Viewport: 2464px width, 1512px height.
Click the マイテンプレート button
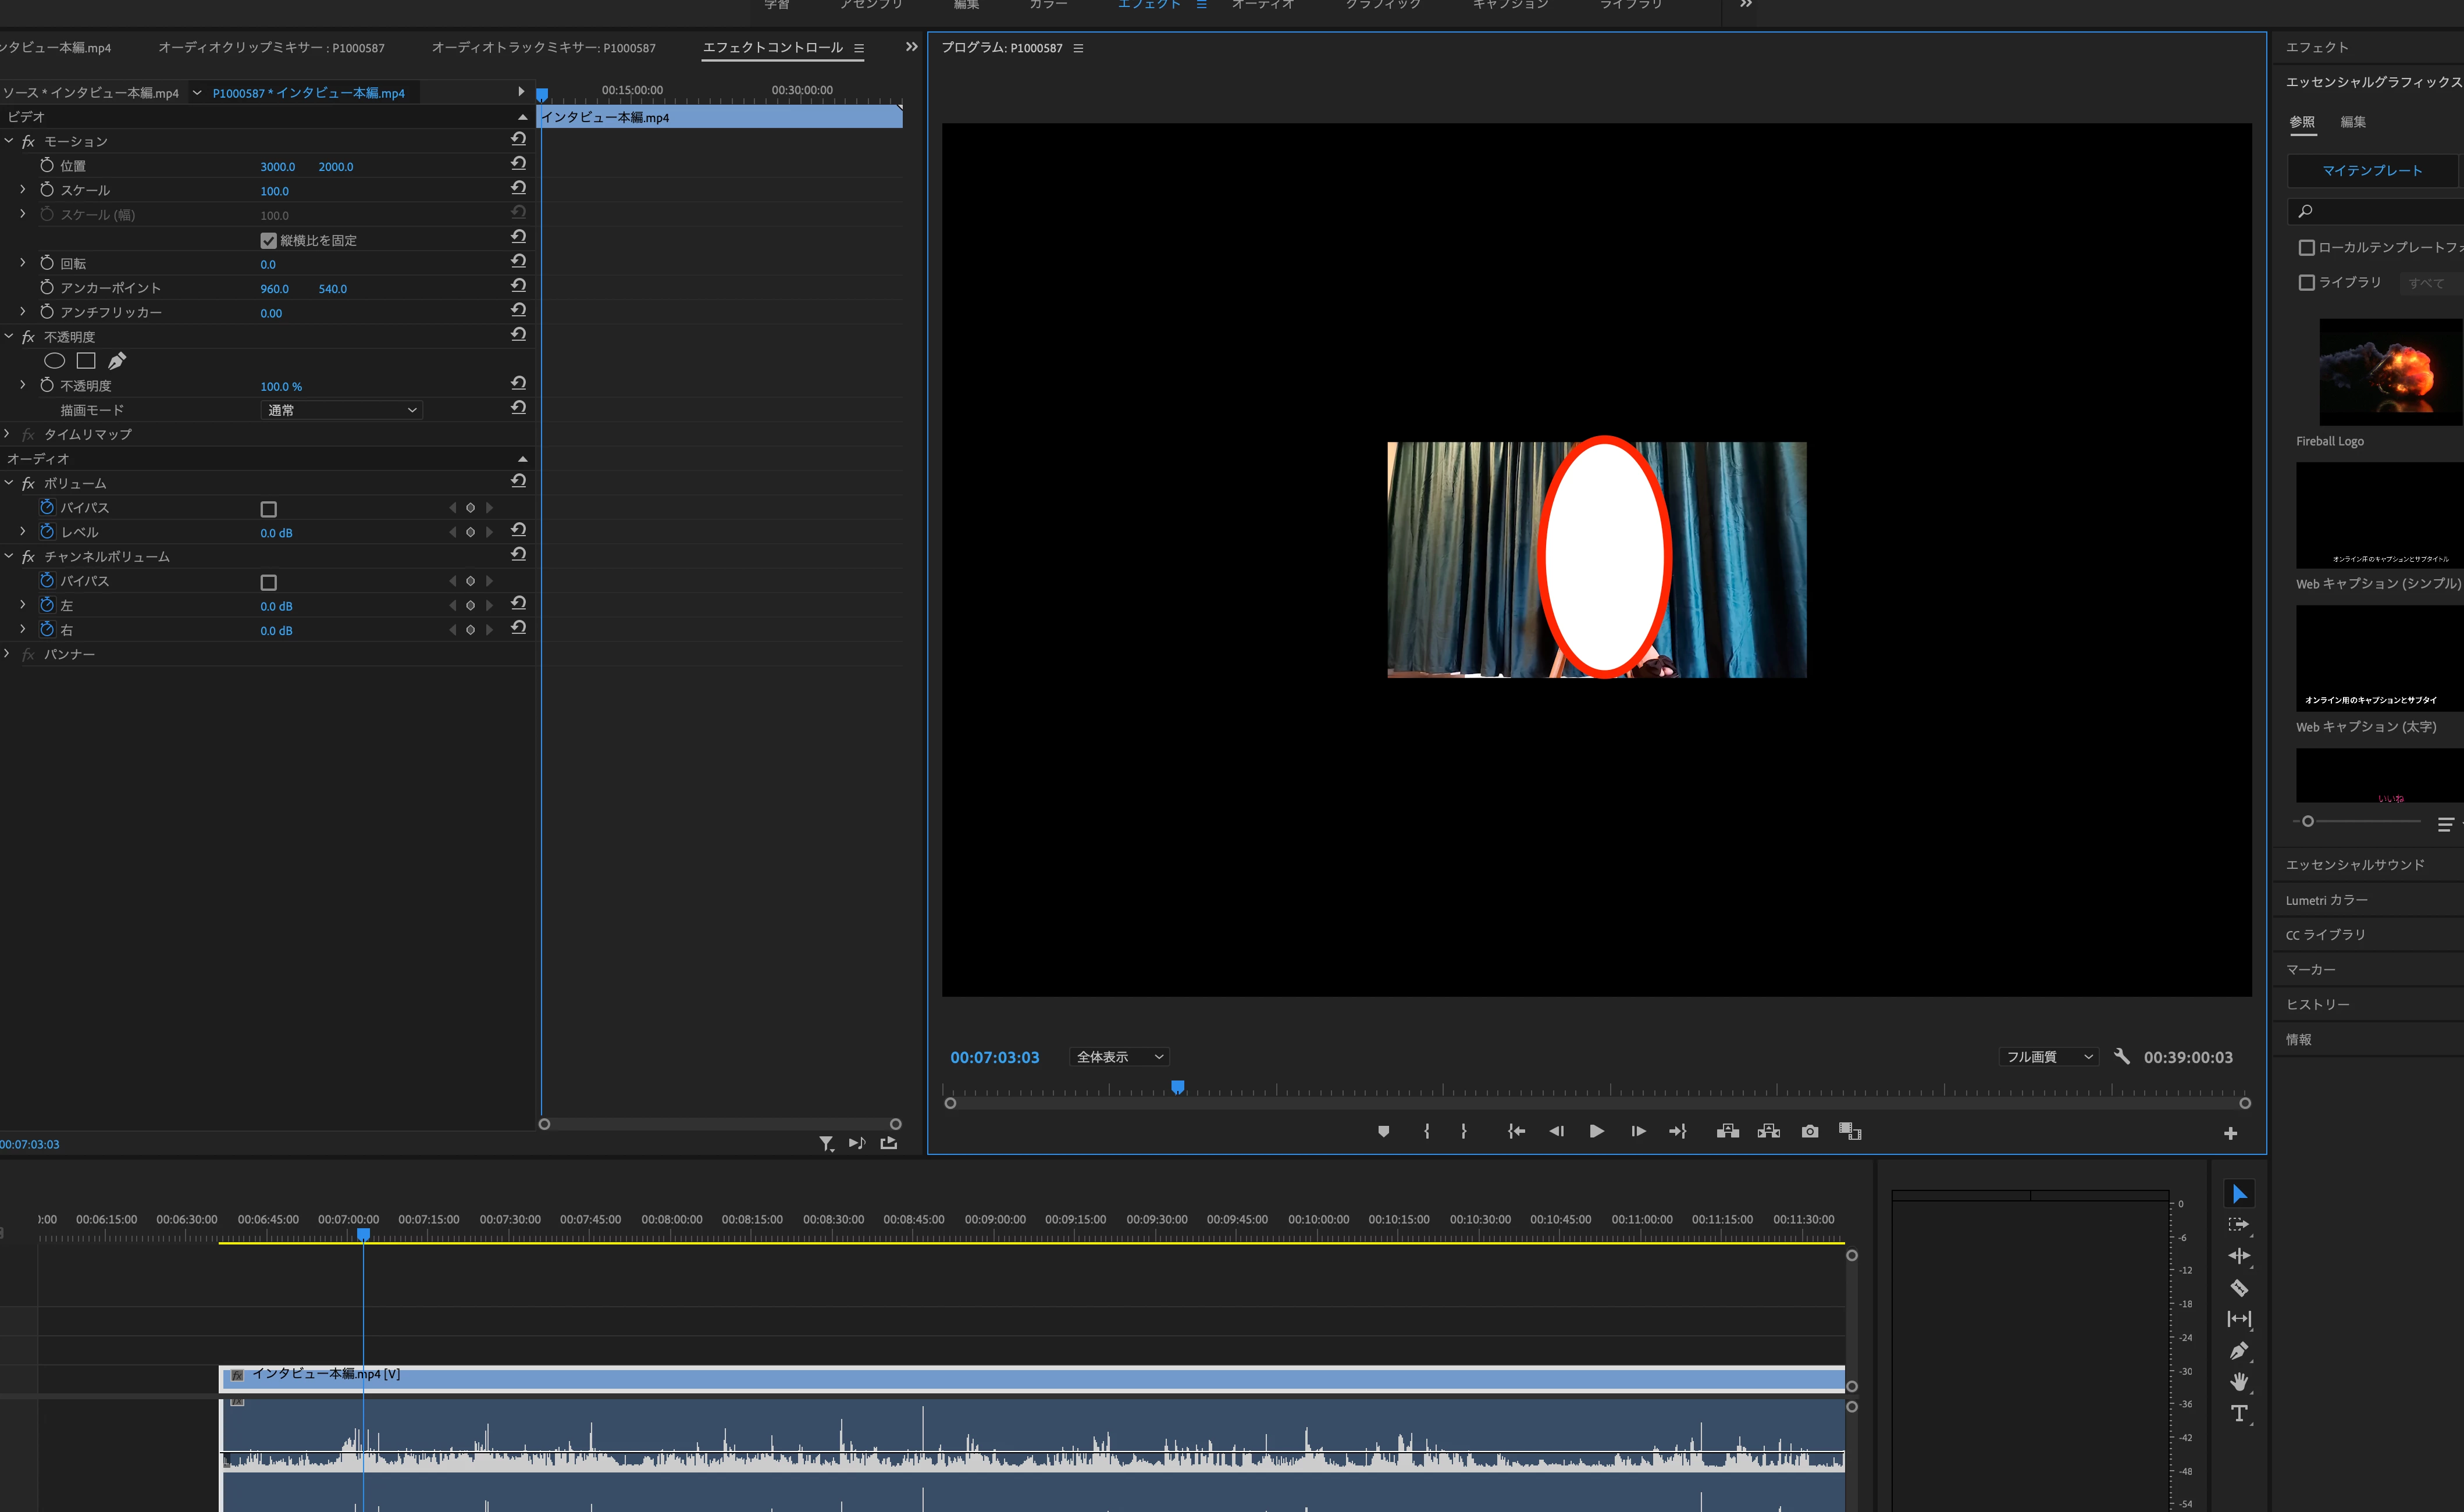[x=2371, y=171]
